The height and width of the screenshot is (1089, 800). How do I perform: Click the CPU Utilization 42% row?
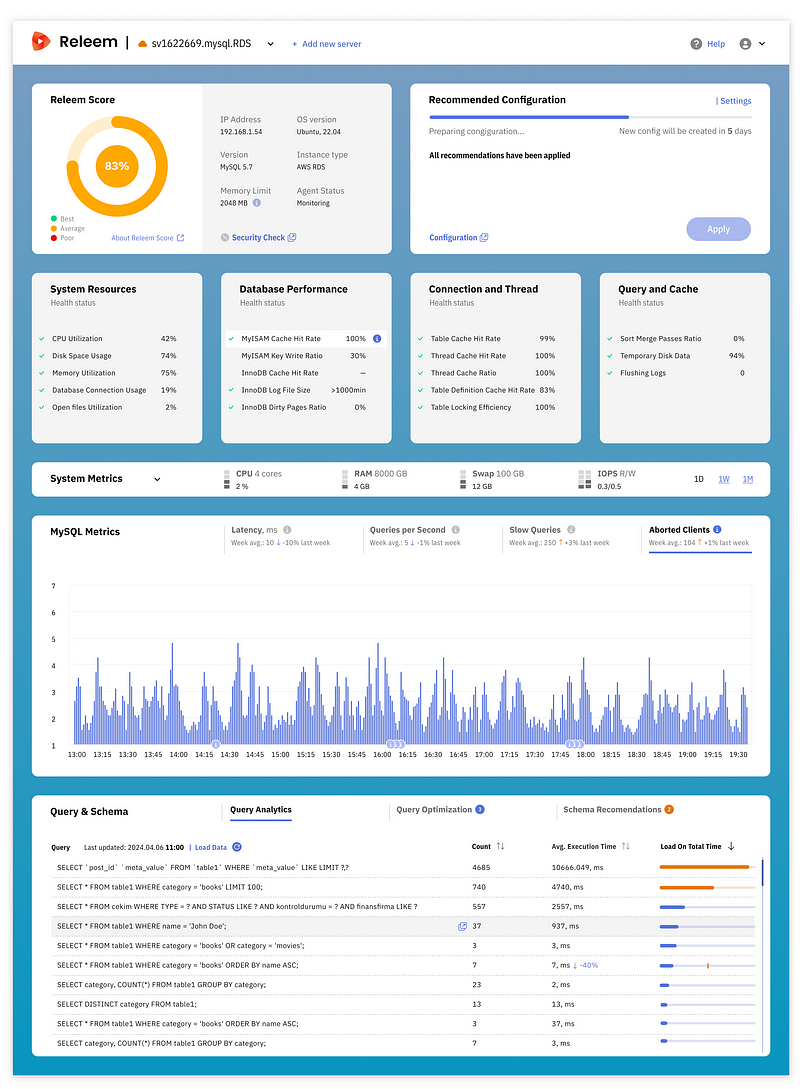click(108, 339)
